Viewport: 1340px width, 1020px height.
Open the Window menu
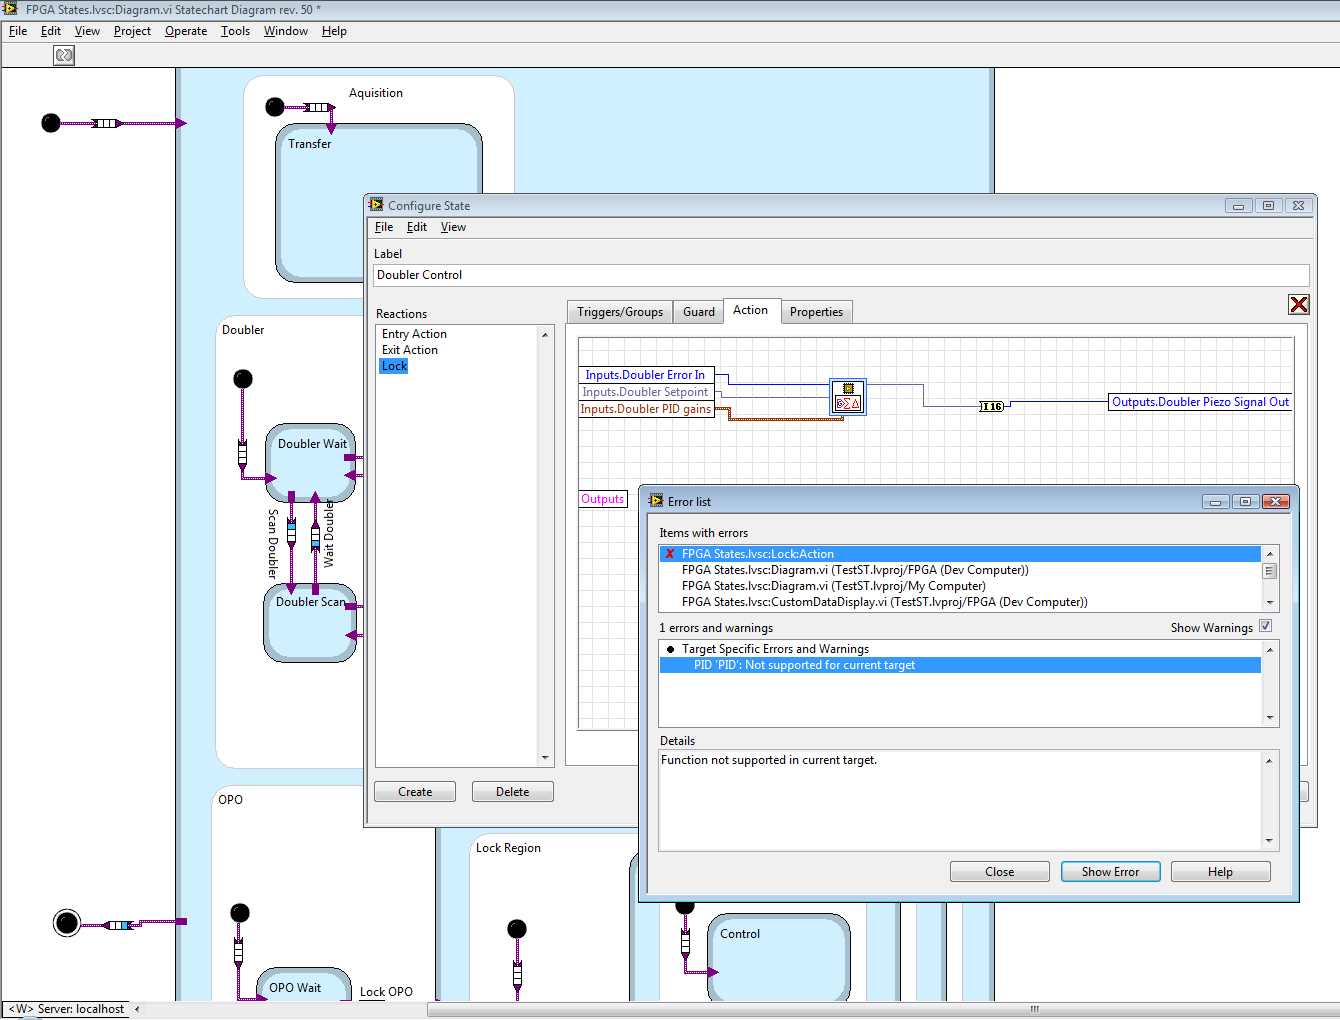click(286, 31)
